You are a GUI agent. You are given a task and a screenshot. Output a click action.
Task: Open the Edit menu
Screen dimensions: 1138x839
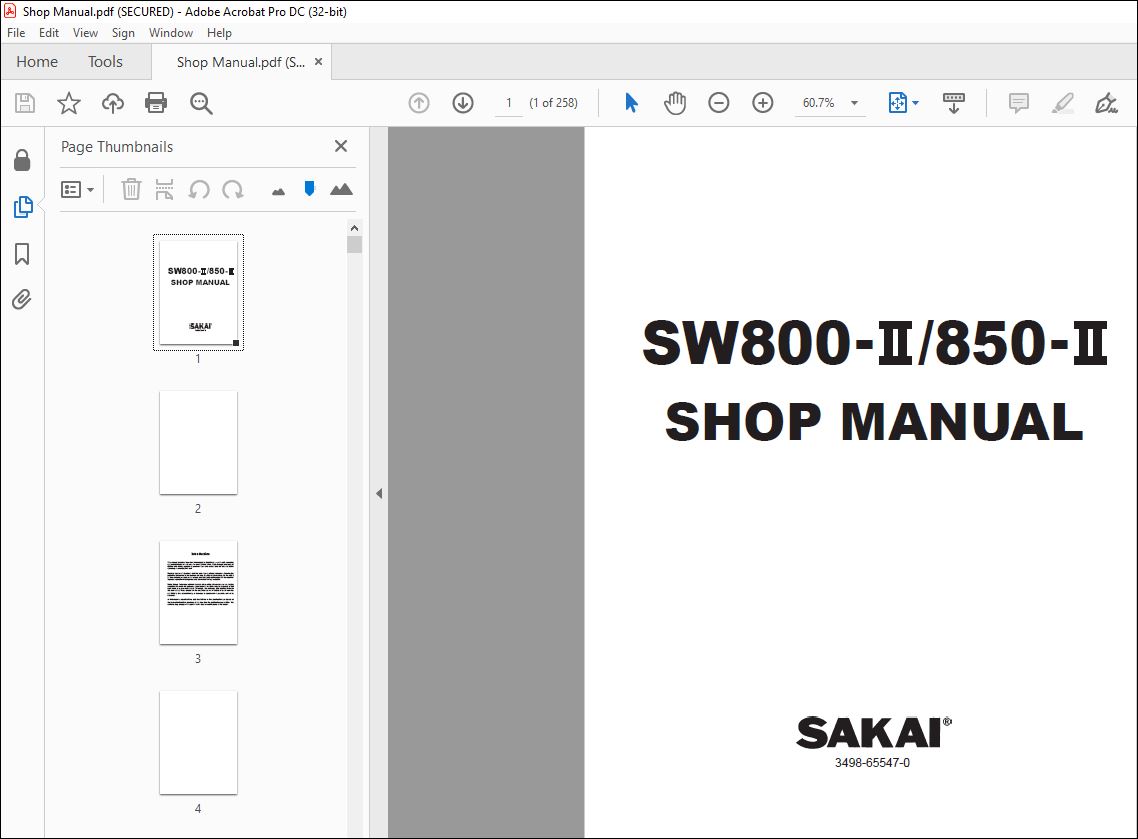click(49, 33)
